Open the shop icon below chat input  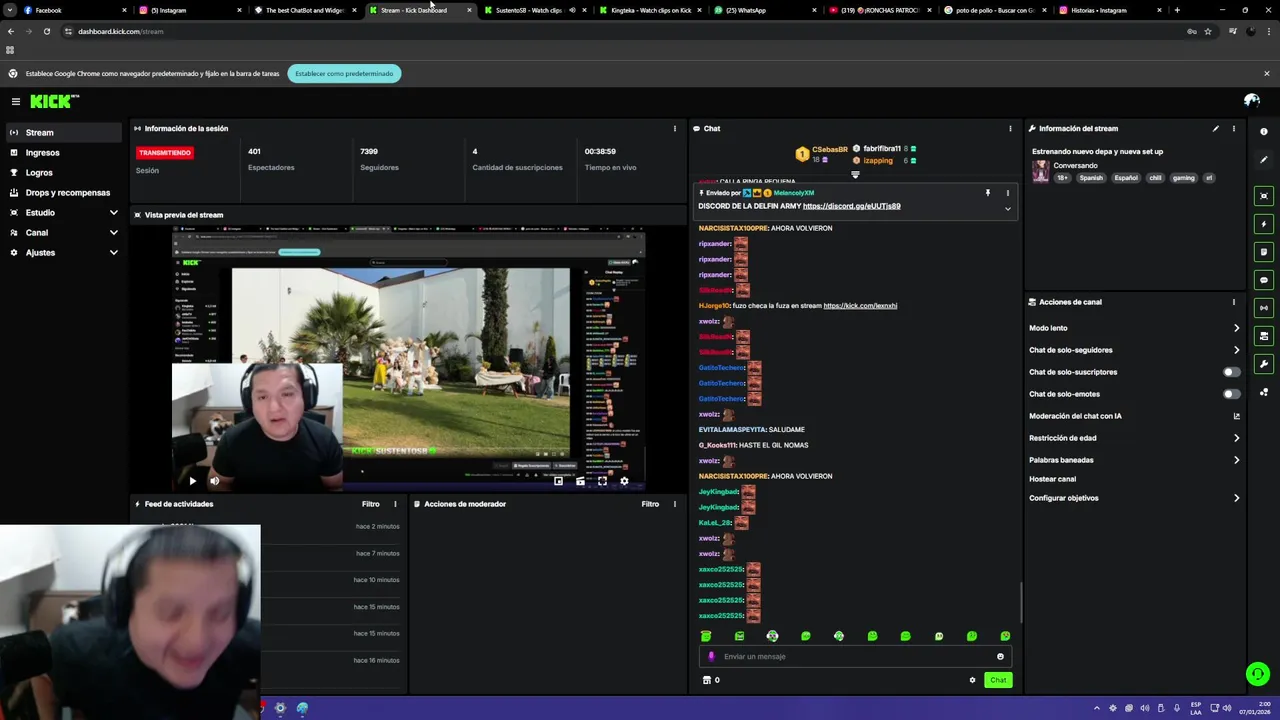707,680
